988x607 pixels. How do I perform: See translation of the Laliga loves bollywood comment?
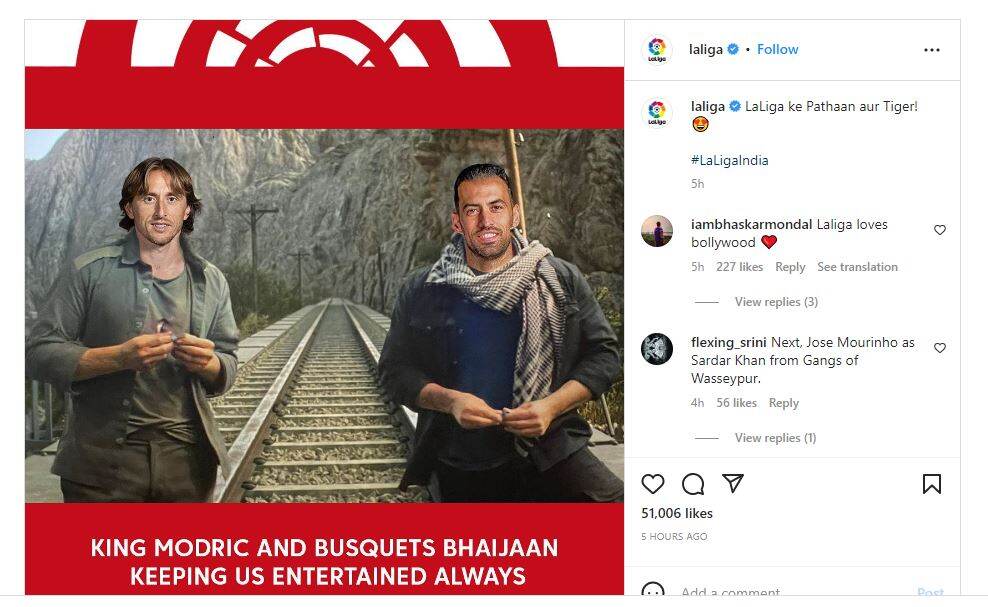coord(858,267)
